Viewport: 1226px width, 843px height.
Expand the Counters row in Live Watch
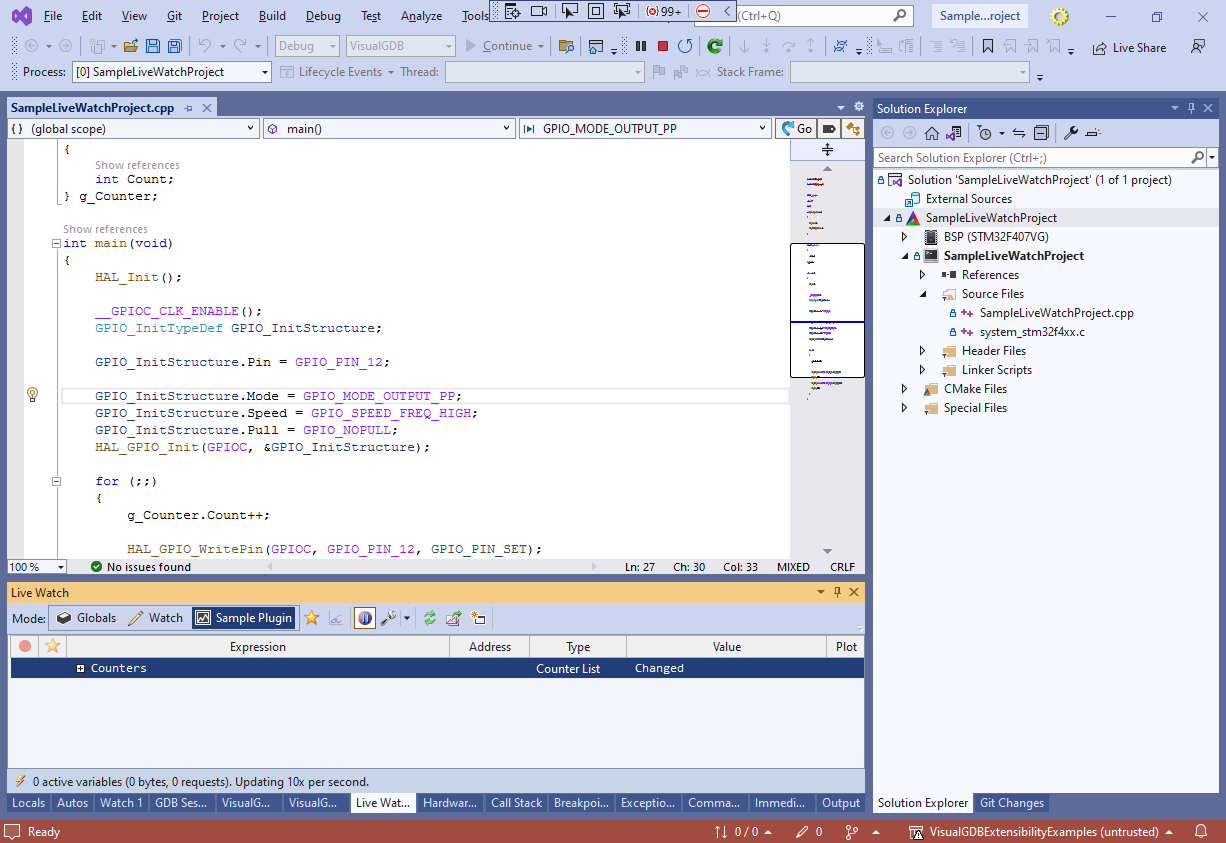[x=80, y=669]
